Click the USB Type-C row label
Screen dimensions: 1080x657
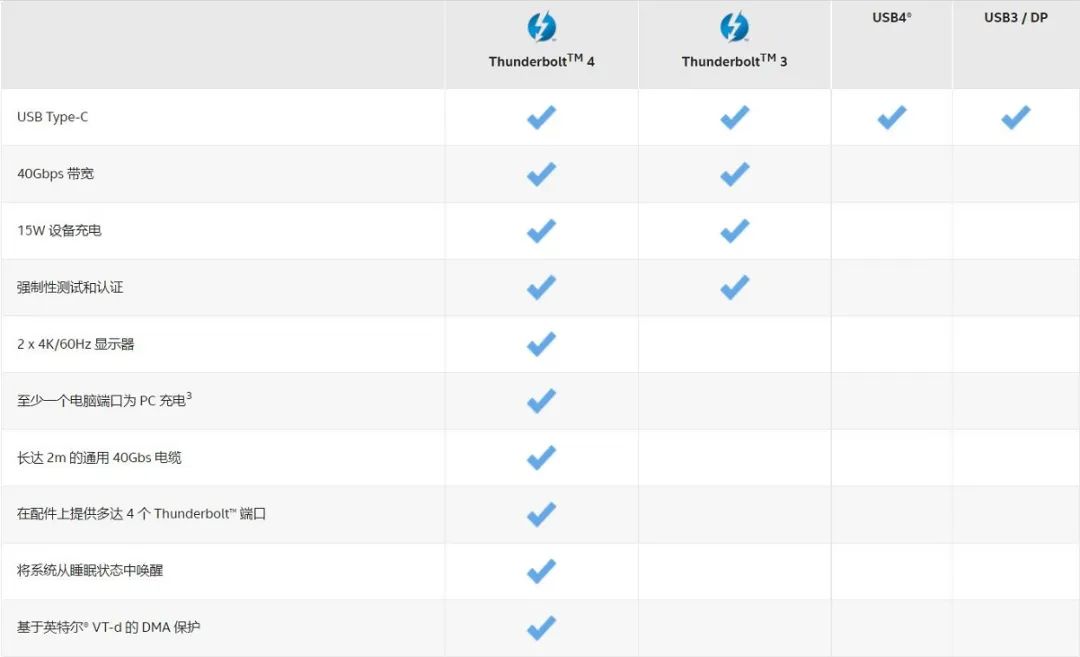coord(52,117)
